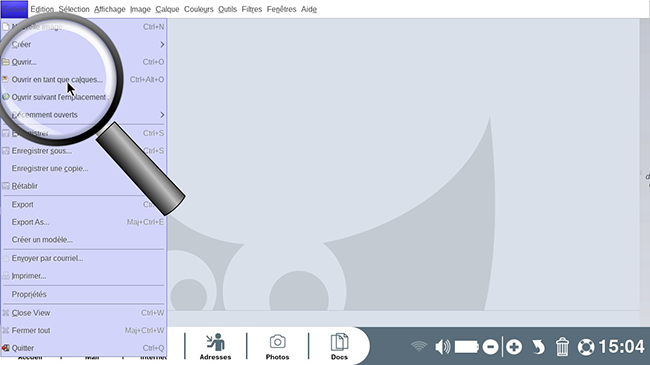Click Quitter to exit
The width and height of the screenshot is (650, 365).
tap(84, 348)
